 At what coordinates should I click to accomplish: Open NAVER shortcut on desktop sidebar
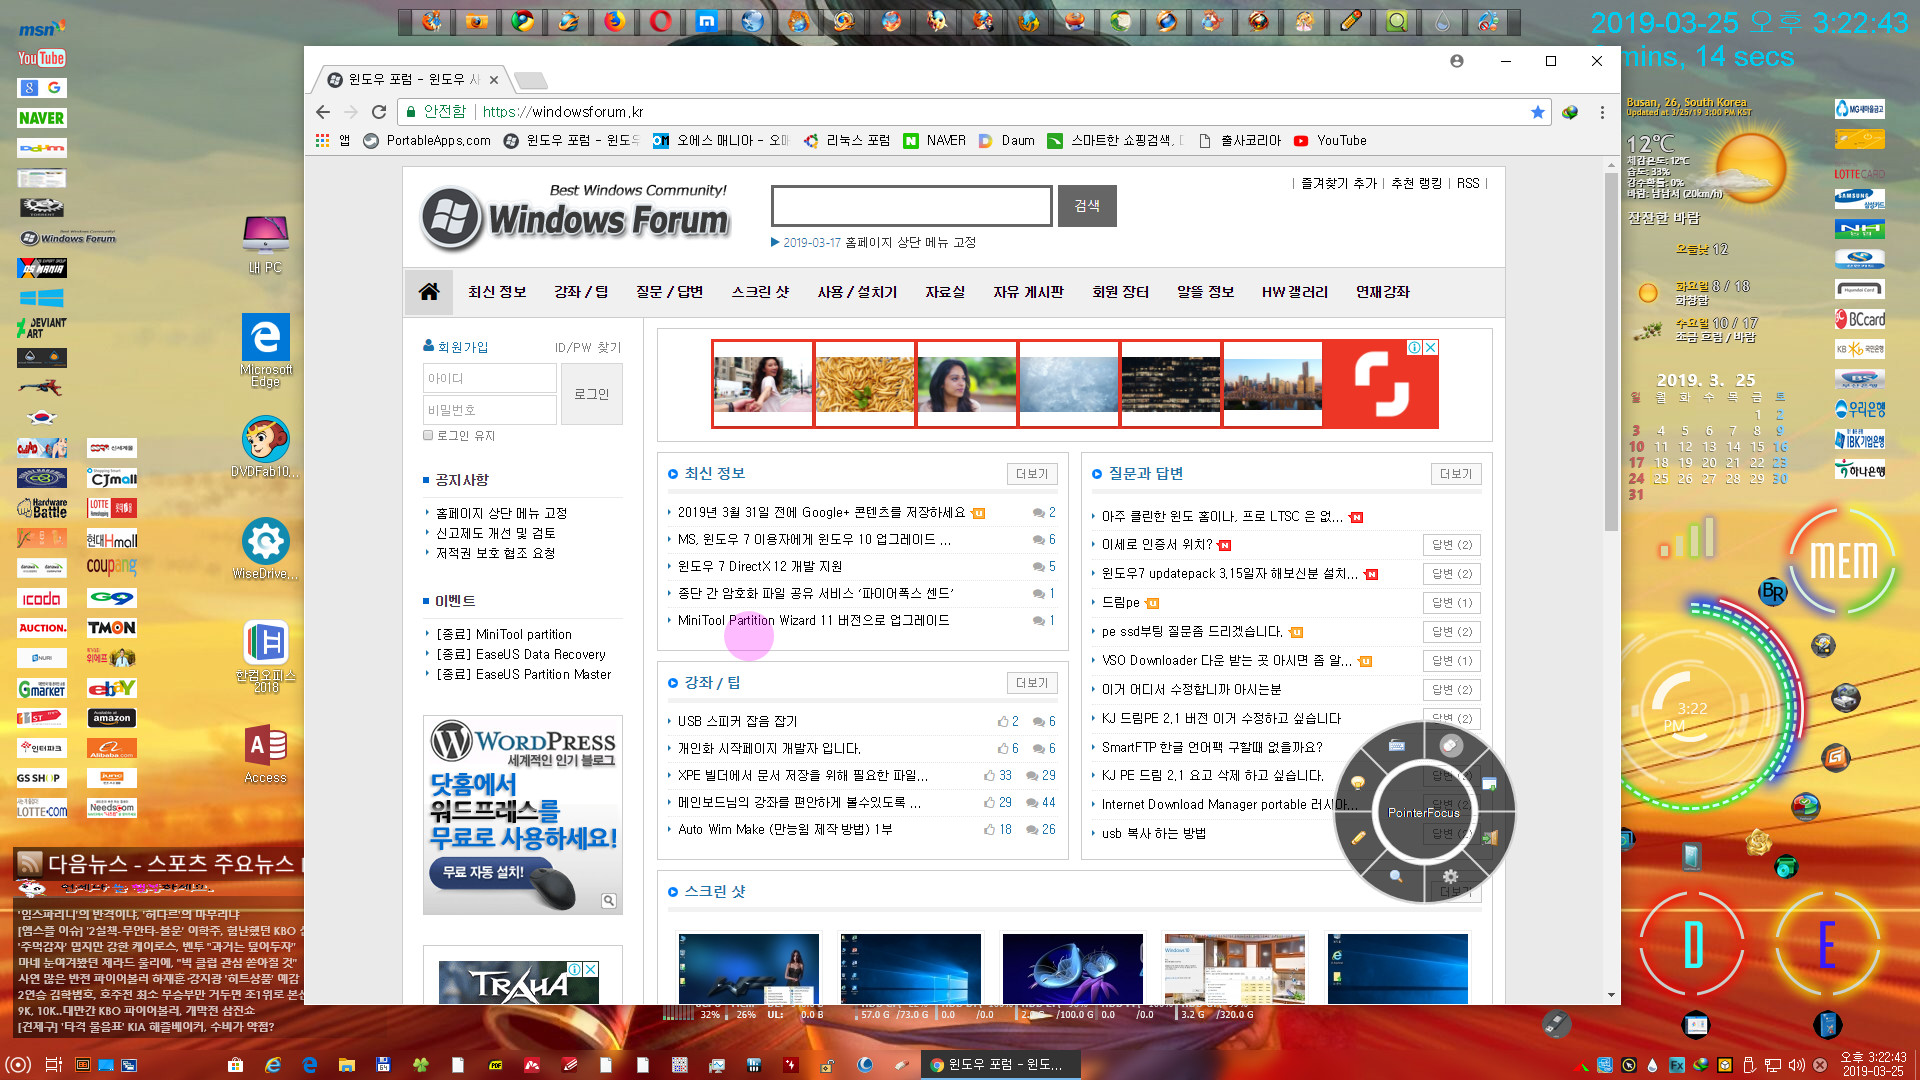tap(41, 118)
